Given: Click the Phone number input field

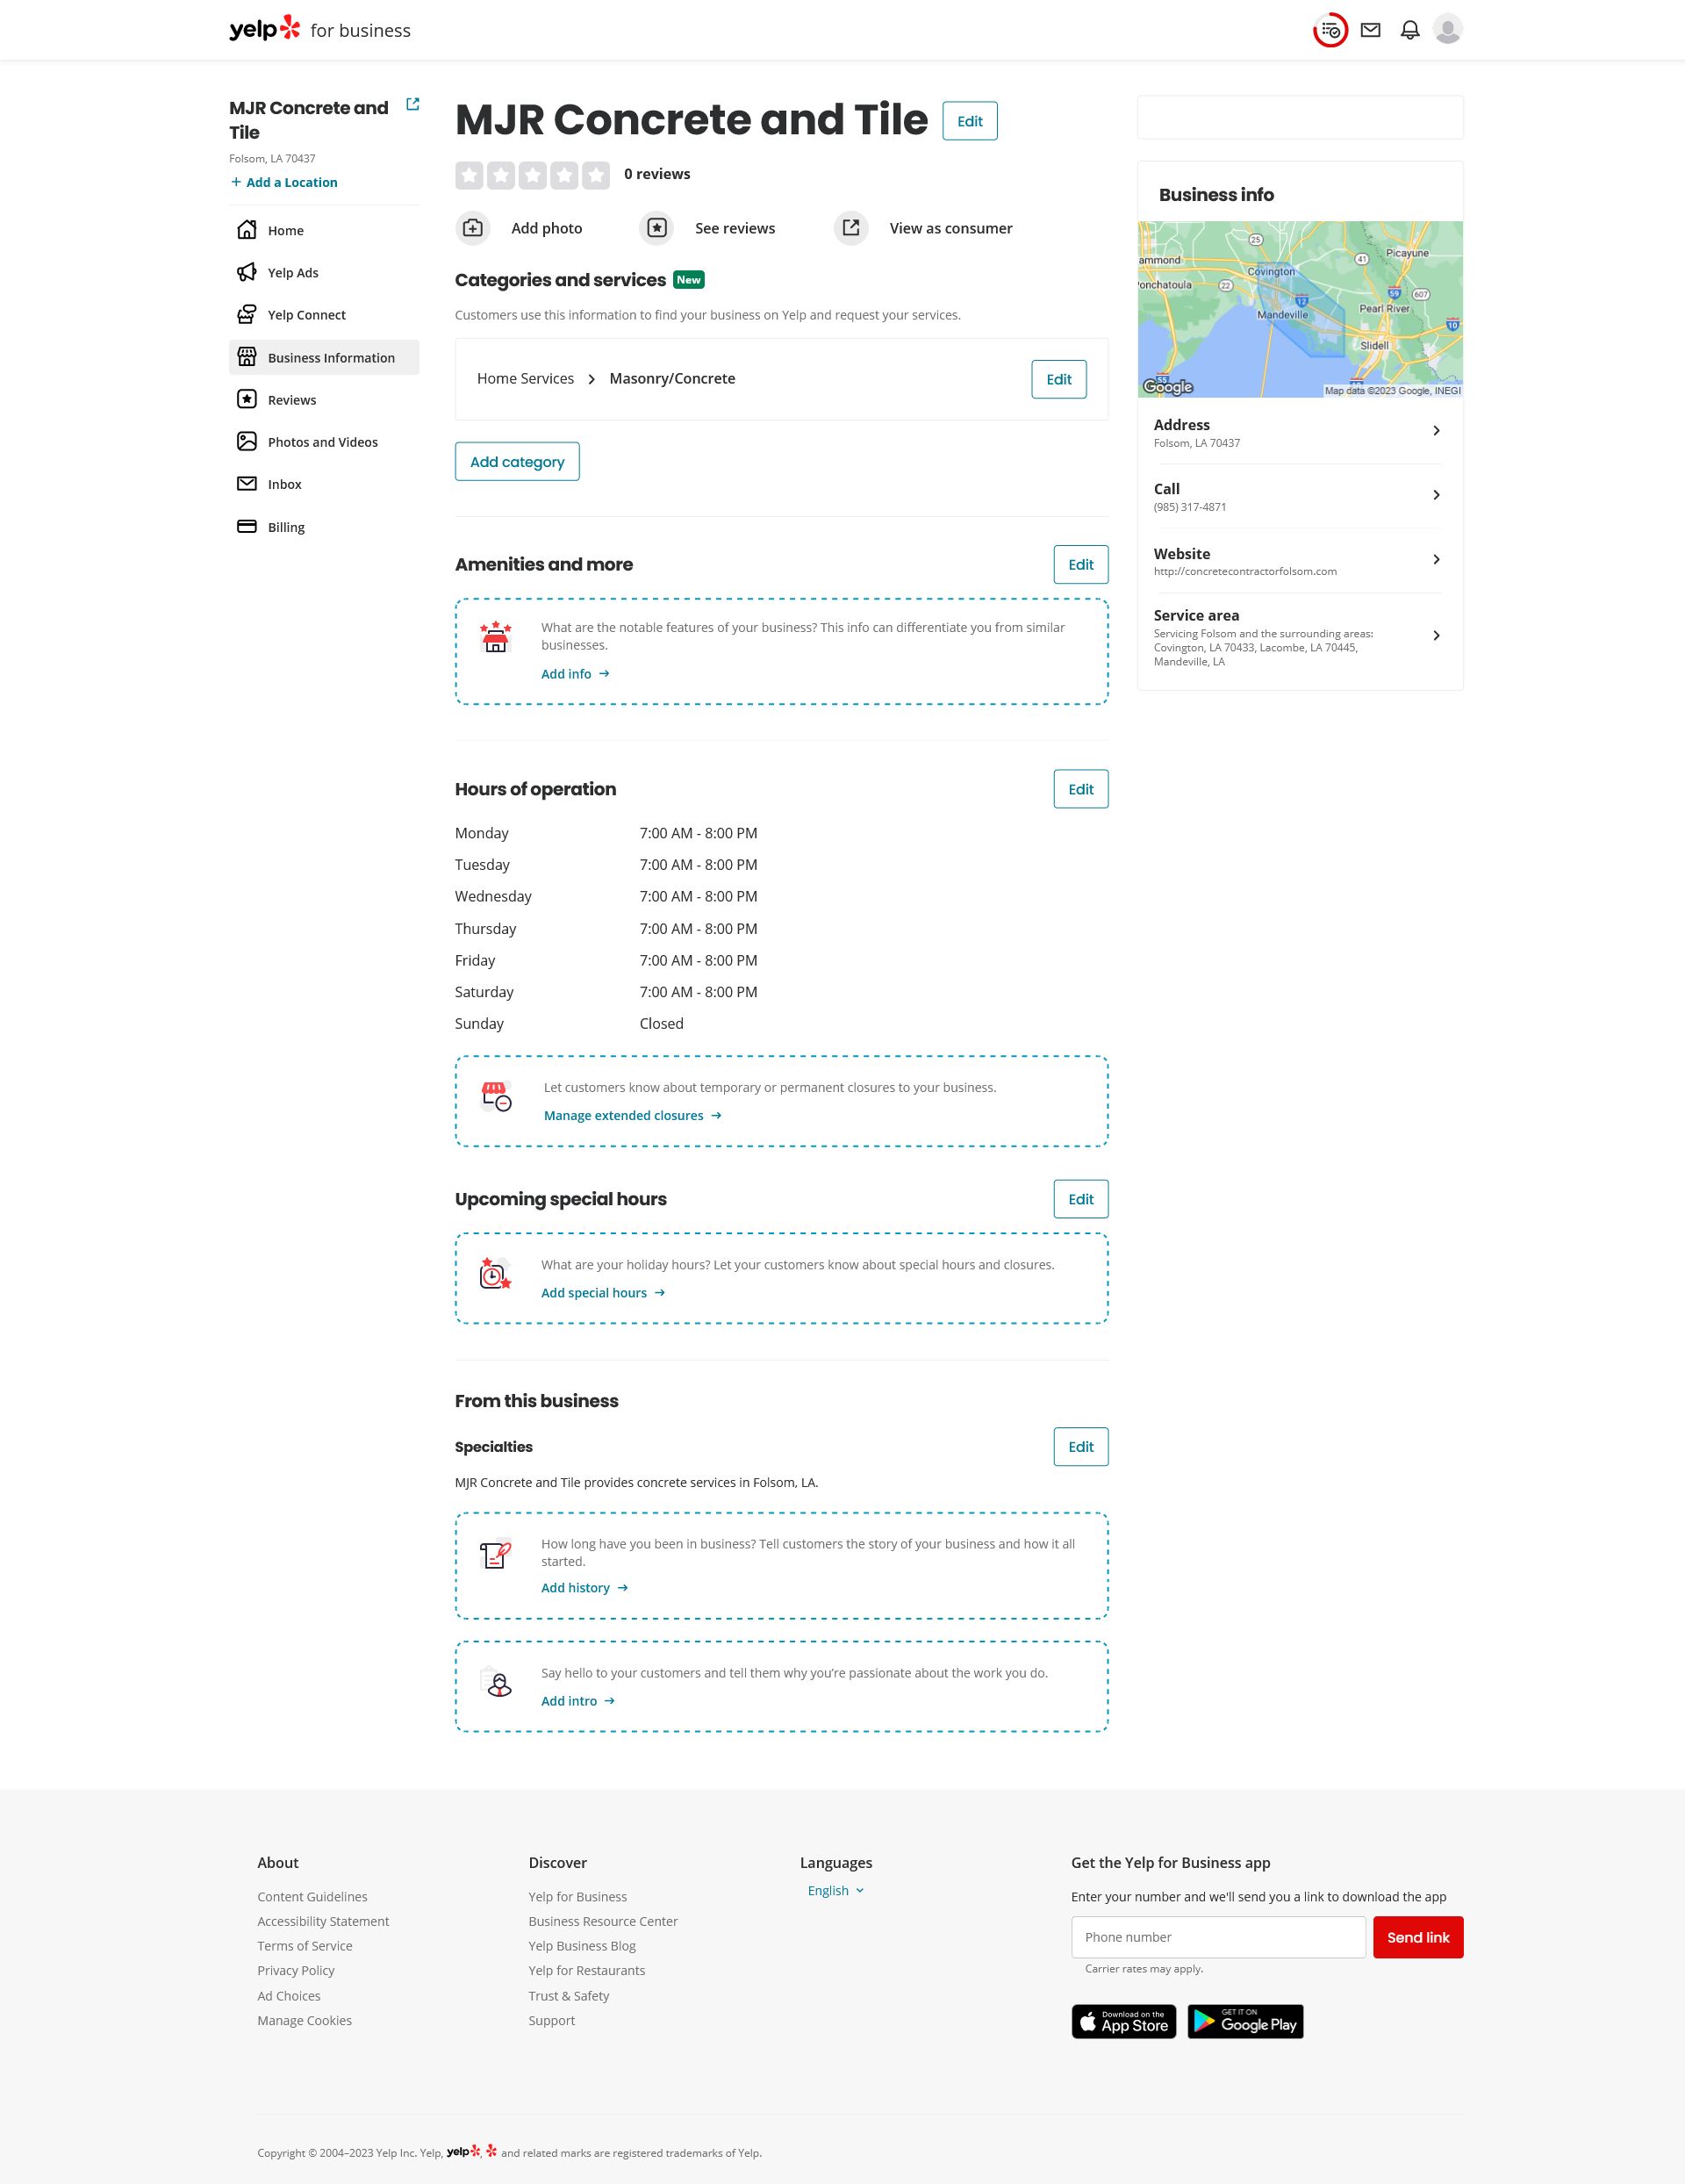Looking at the screenshot, I should pyautogui.click(x=1217, y=1937).
